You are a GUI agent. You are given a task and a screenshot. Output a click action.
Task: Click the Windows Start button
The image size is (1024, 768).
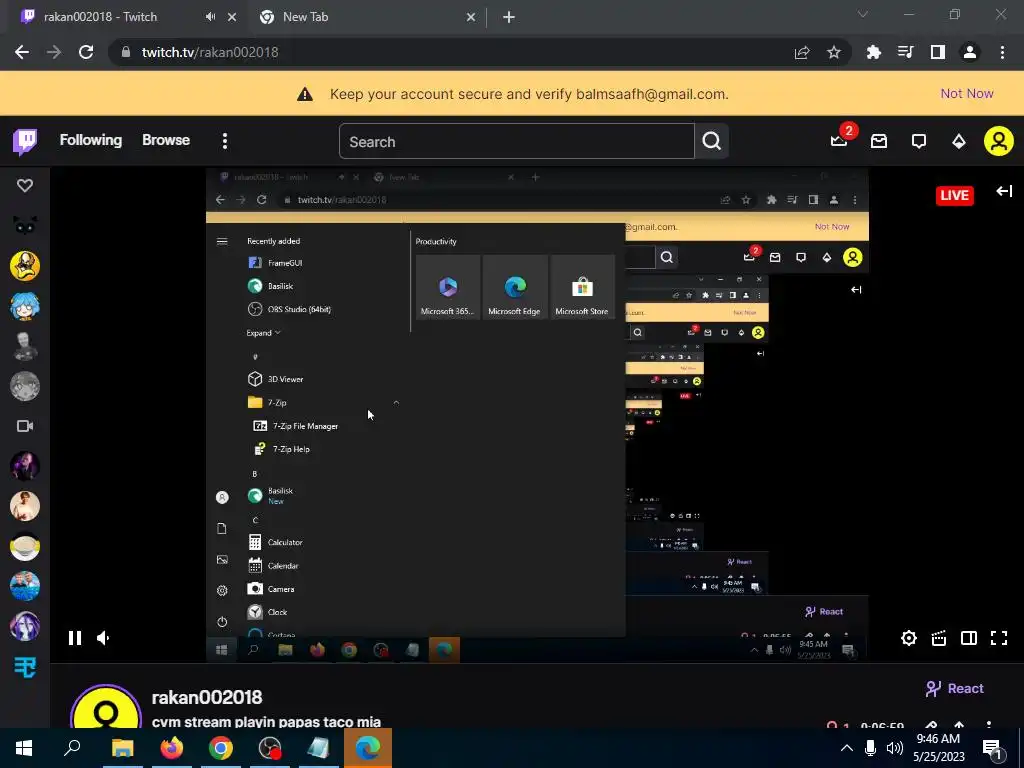(24, 748)
